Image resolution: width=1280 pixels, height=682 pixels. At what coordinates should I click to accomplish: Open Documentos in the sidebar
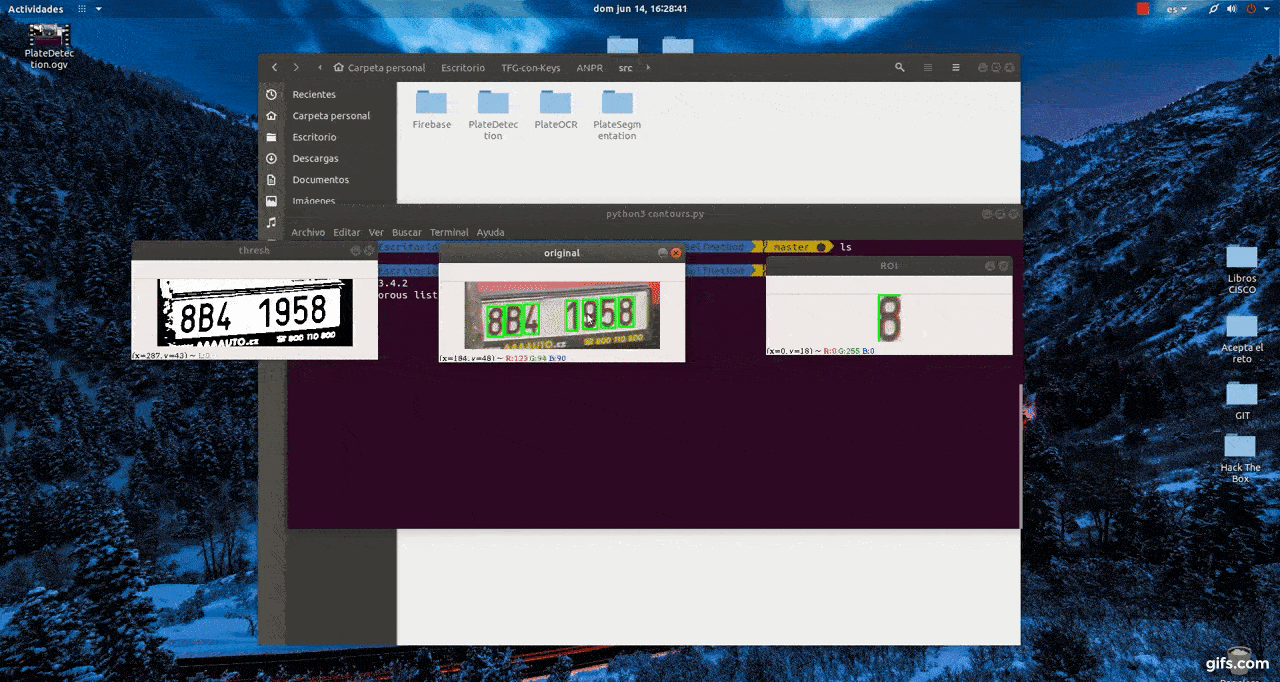pos(320,180)
